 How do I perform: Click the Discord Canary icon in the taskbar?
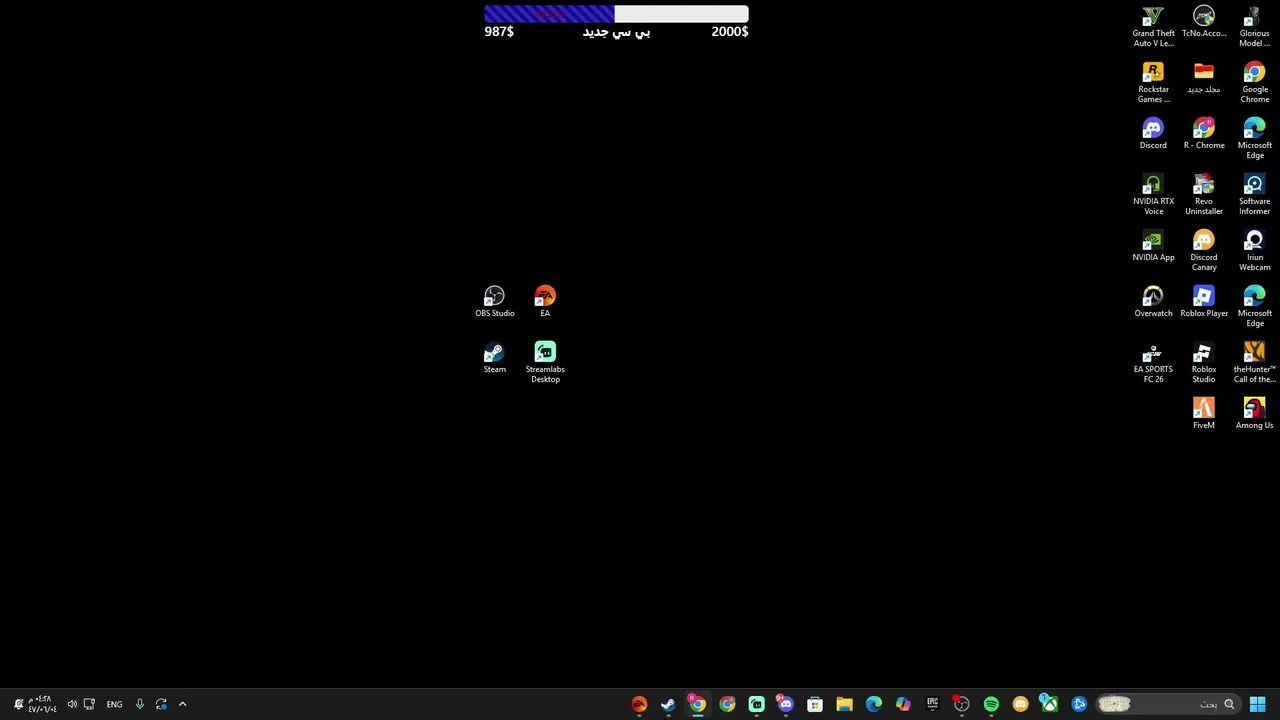click(x=1020, y=704)
